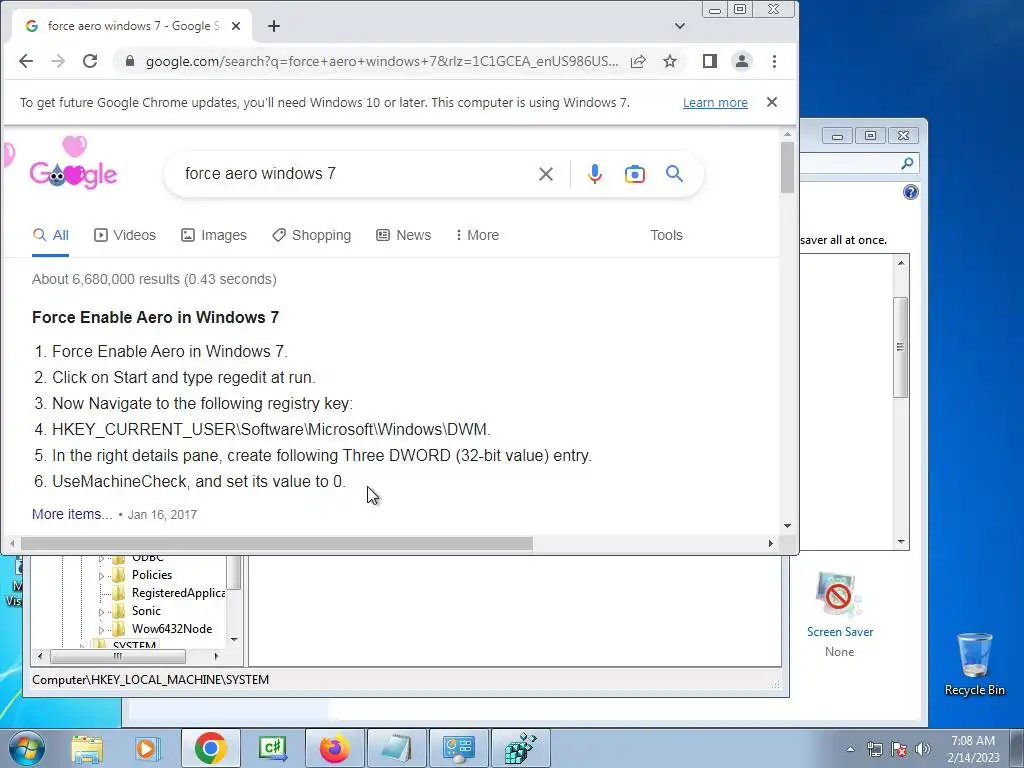Screen dimensions: 1024x768
Task: Start voice search with microphone icon
Action: [595, 174]
